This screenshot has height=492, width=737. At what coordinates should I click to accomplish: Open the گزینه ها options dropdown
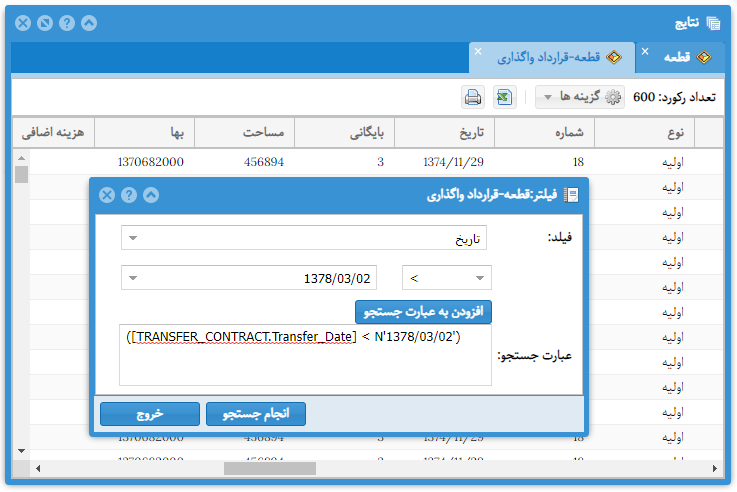(x=580, y=97)
